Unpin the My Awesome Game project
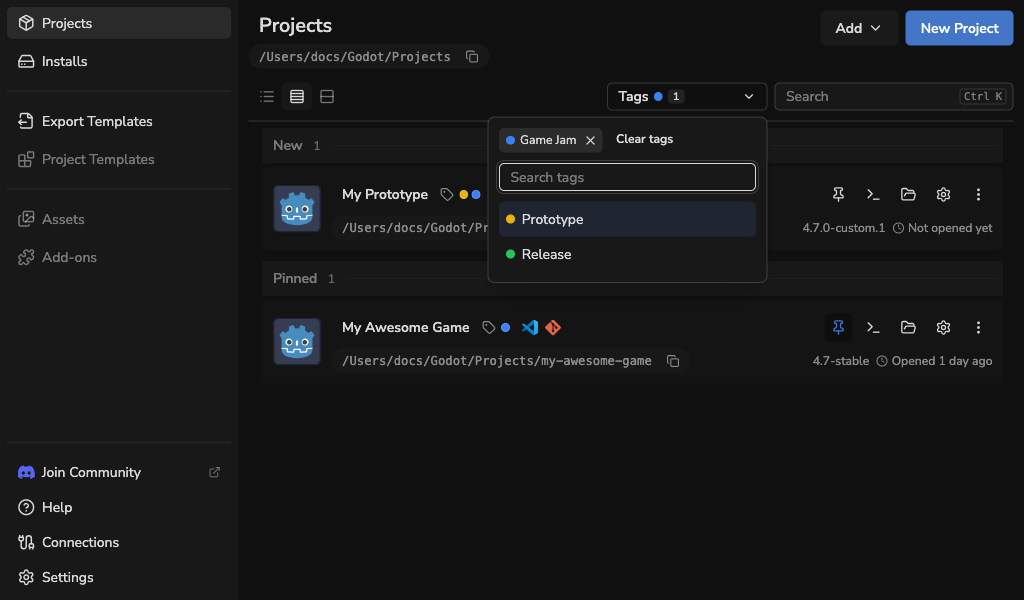1024x600 pixels. pyautogui.click(x=838, y=327)
